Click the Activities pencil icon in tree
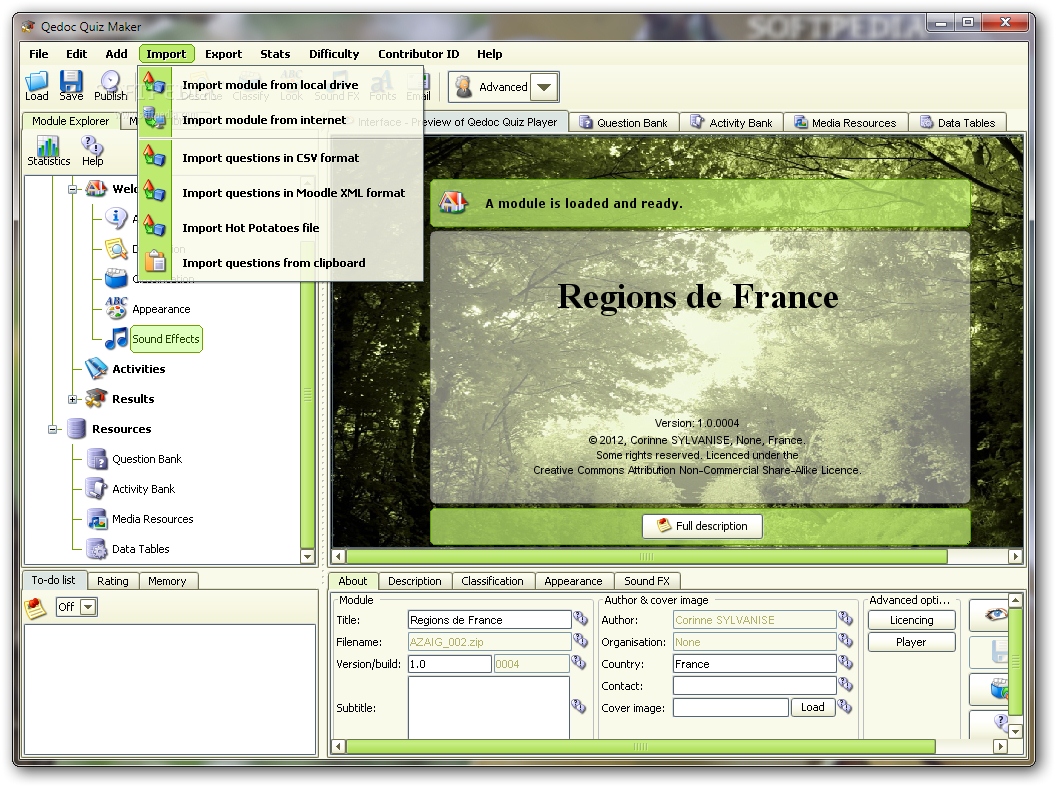The width and height of the screenshot is (1056, 787). [96, 368]
